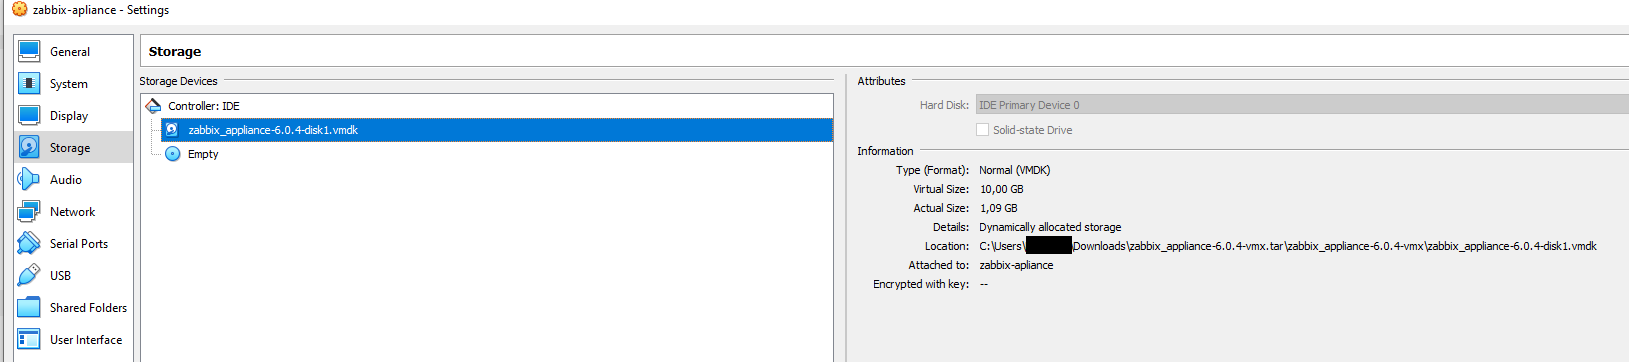The width and height of the screenshot is (1630, 362).
Task: Open Network settings page
Action: click(x=74, y=211)
